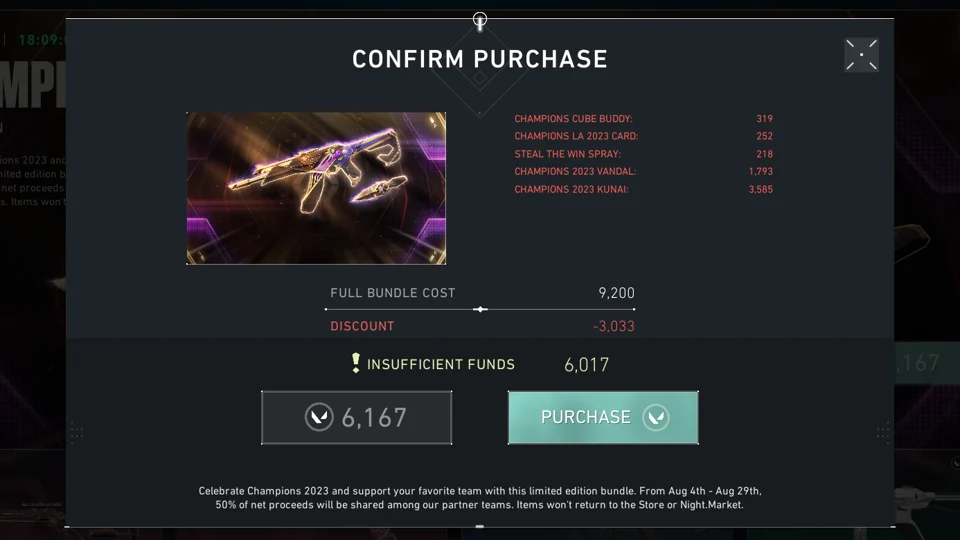
Task: Click the 6,167 VP balance button
Action: pyautogui.click(x=356, y=417)
